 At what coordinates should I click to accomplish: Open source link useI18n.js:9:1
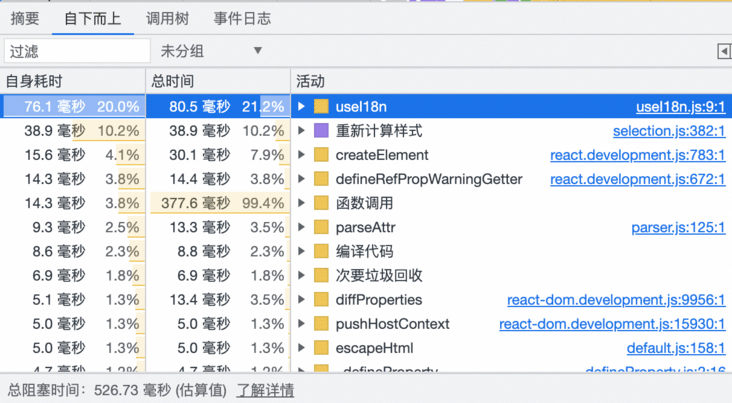coord(681,107)
